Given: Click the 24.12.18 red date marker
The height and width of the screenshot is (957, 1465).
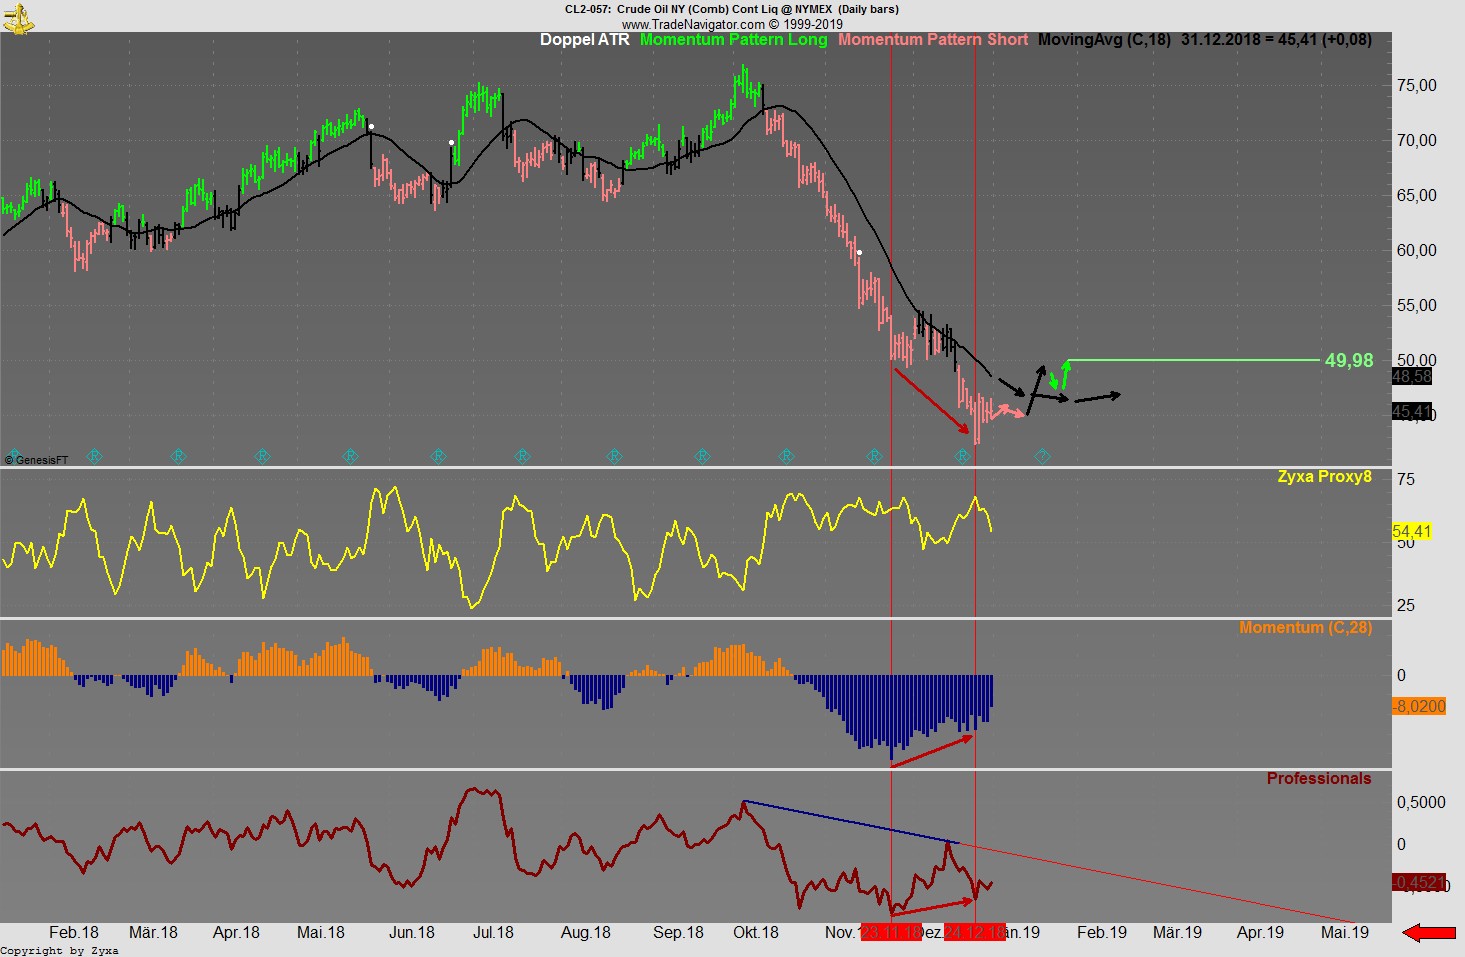Looking at the screenshot, I should tap(975, 933).
